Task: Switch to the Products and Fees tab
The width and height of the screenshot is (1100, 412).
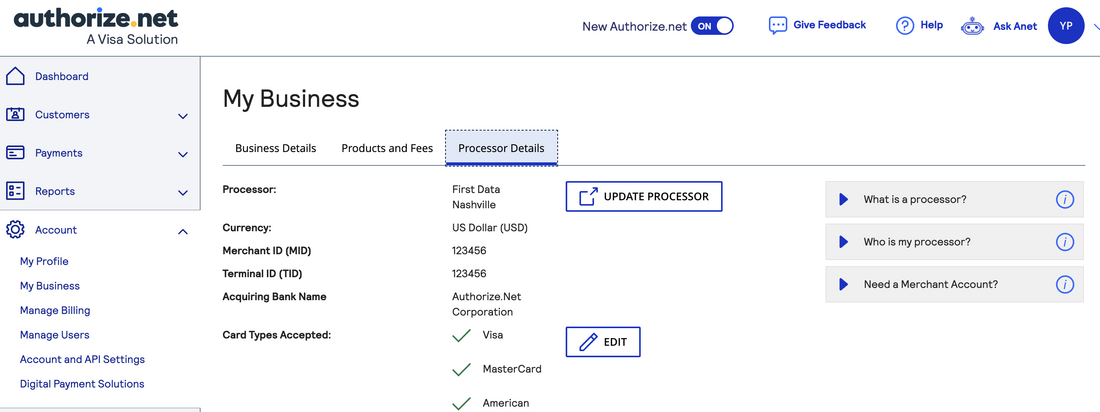Action: [x=387, y=148]
